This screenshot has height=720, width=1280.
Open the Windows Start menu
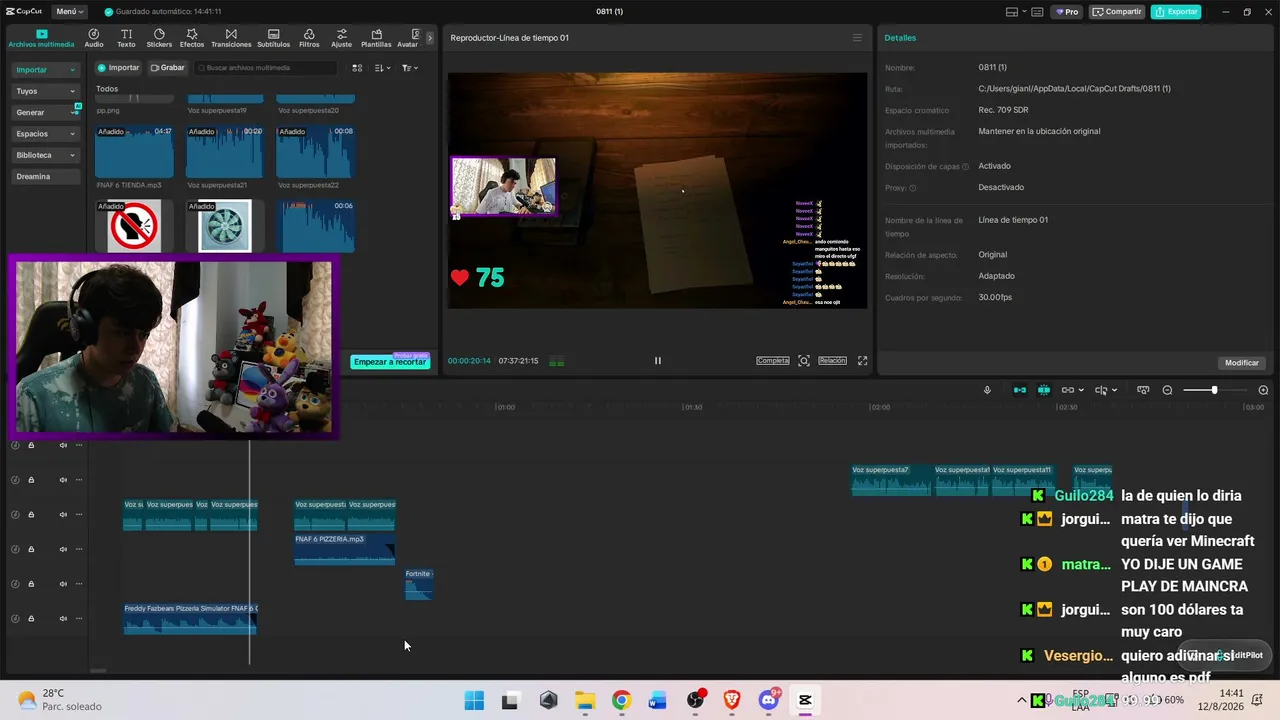point(474,700)
